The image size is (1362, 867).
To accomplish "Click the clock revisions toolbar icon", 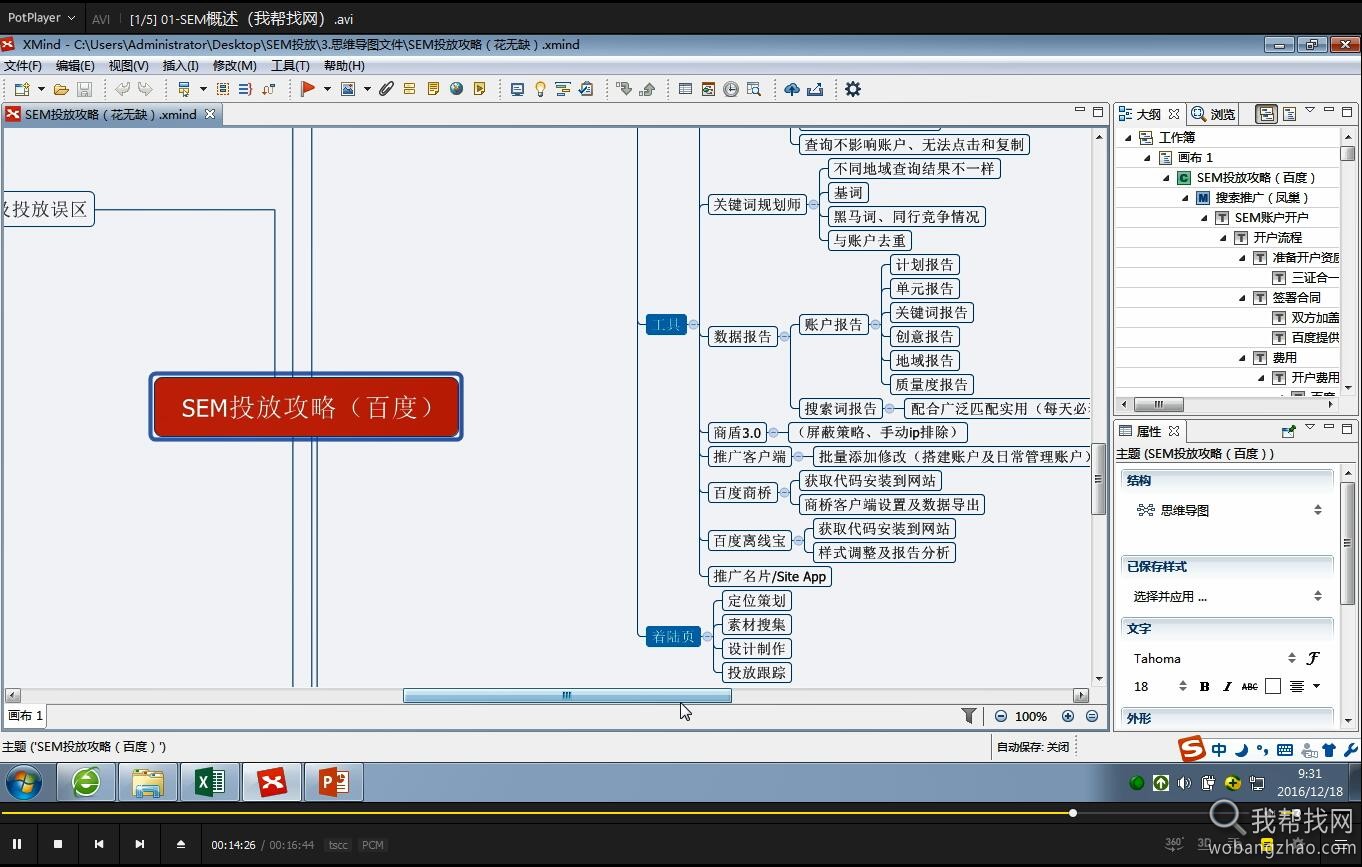I will coord(731,89).
